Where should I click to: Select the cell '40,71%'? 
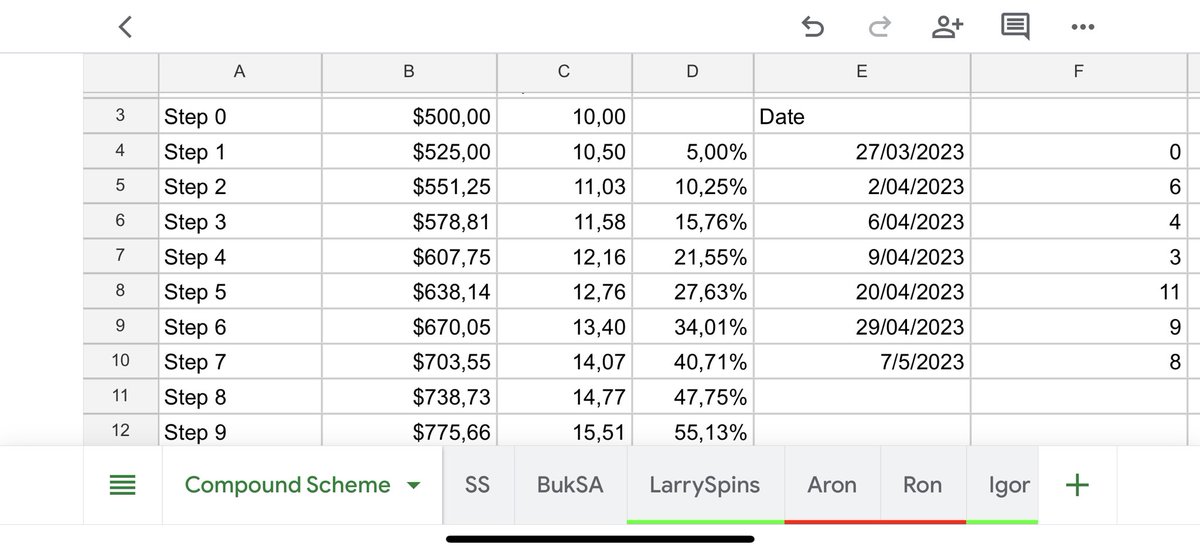(692, 361)
